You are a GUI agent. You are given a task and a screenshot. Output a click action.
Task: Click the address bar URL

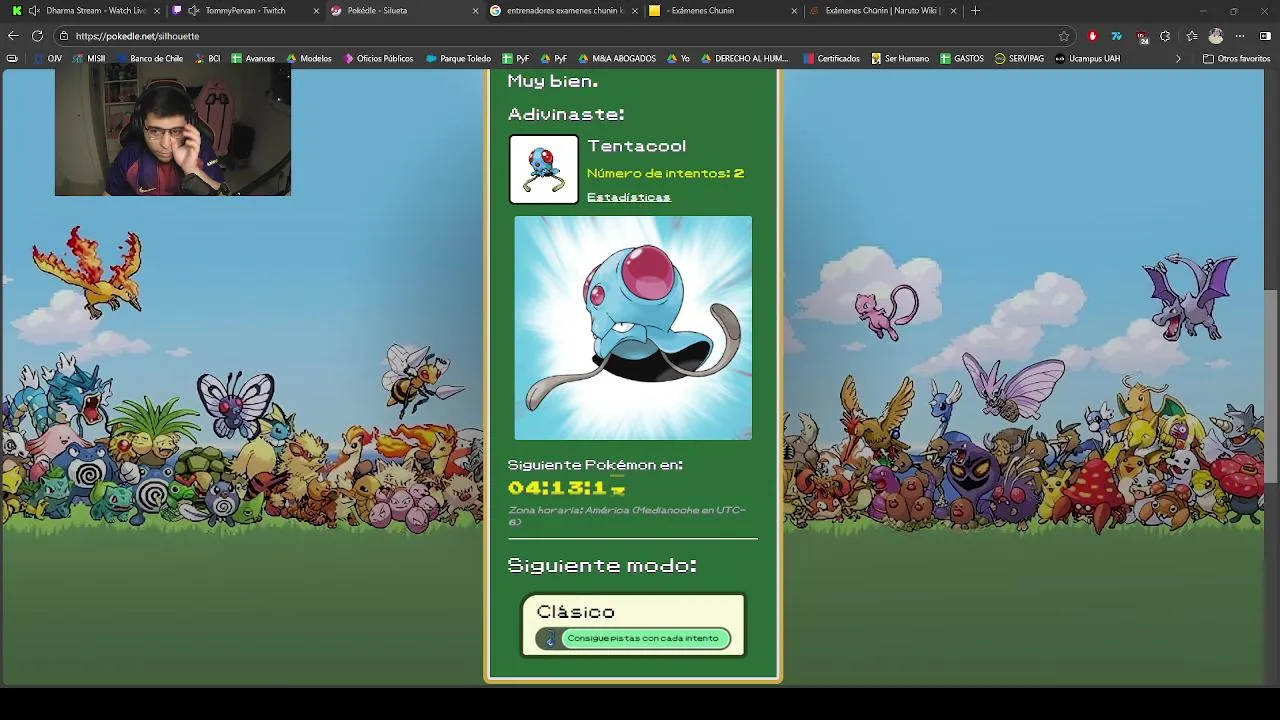click(x=137, y=36)
